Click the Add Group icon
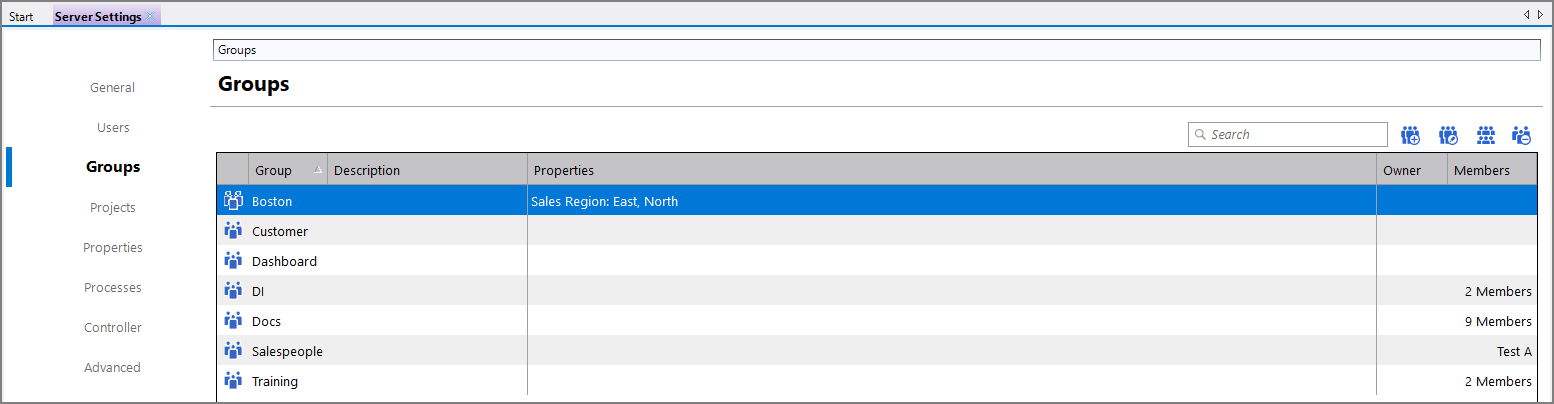The height and width of the screenshot is (404, 1554). click(x=1411, y=135)
